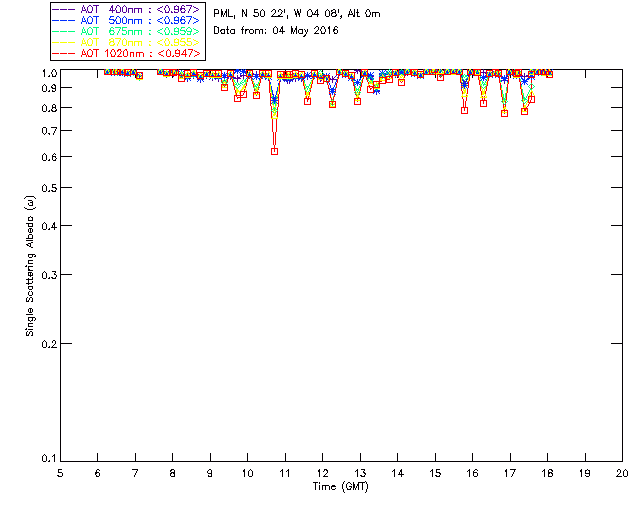Screen dimensions: 640x512
Task: Click the 0.1 tick label on y-axis
Action: point(49,459)
